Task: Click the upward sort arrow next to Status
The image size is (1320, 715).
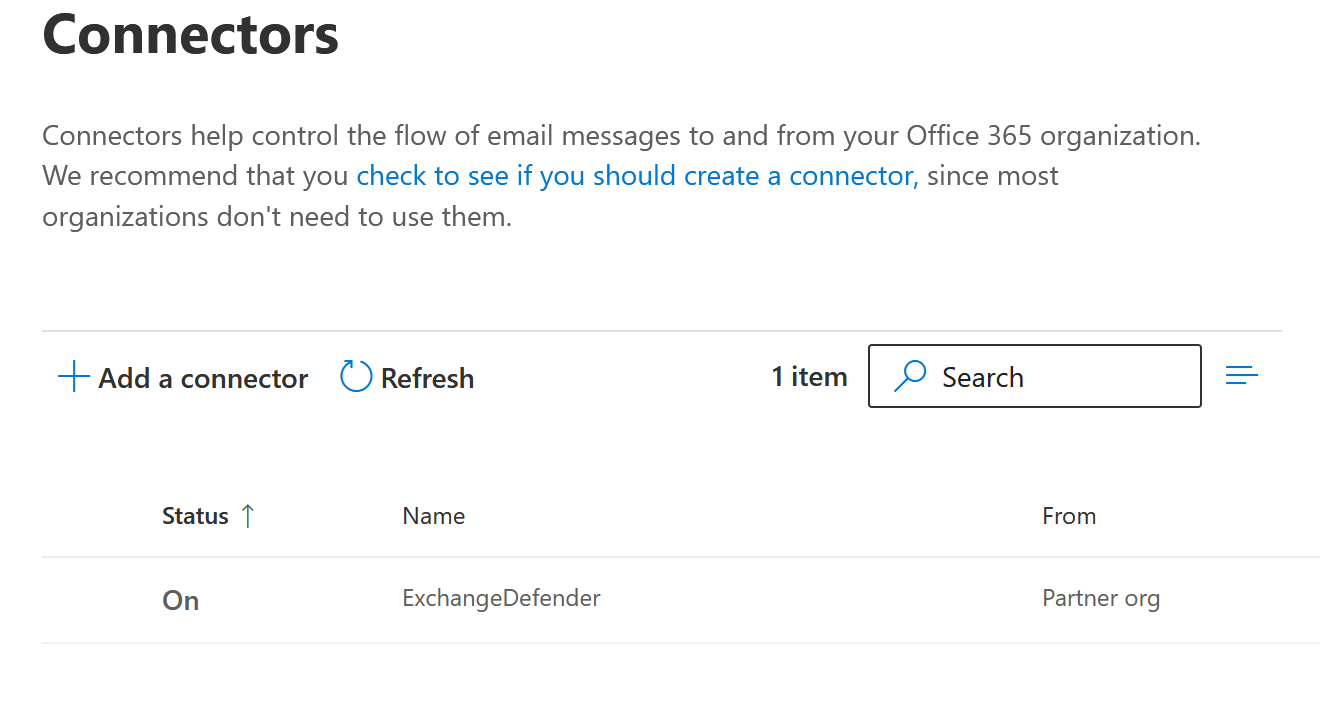Action: (x=248, y=514)
